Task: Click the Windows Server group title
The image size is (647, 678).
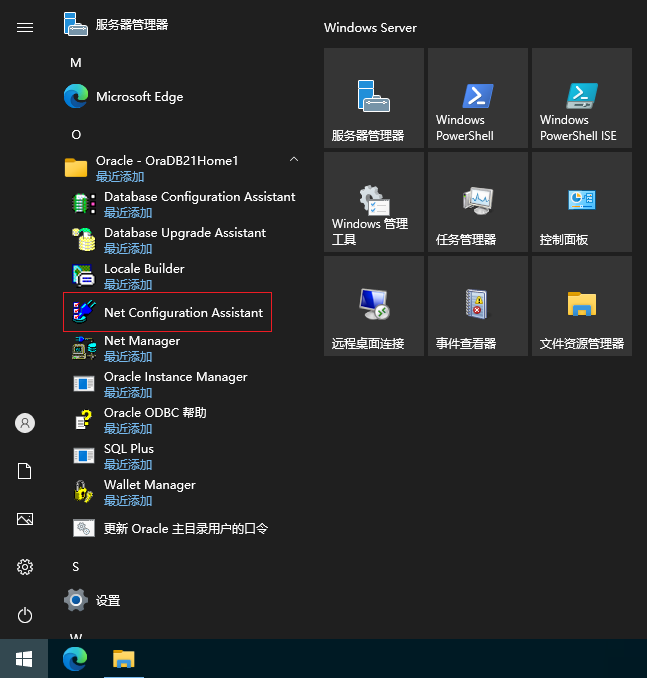Action: [370, 28]
